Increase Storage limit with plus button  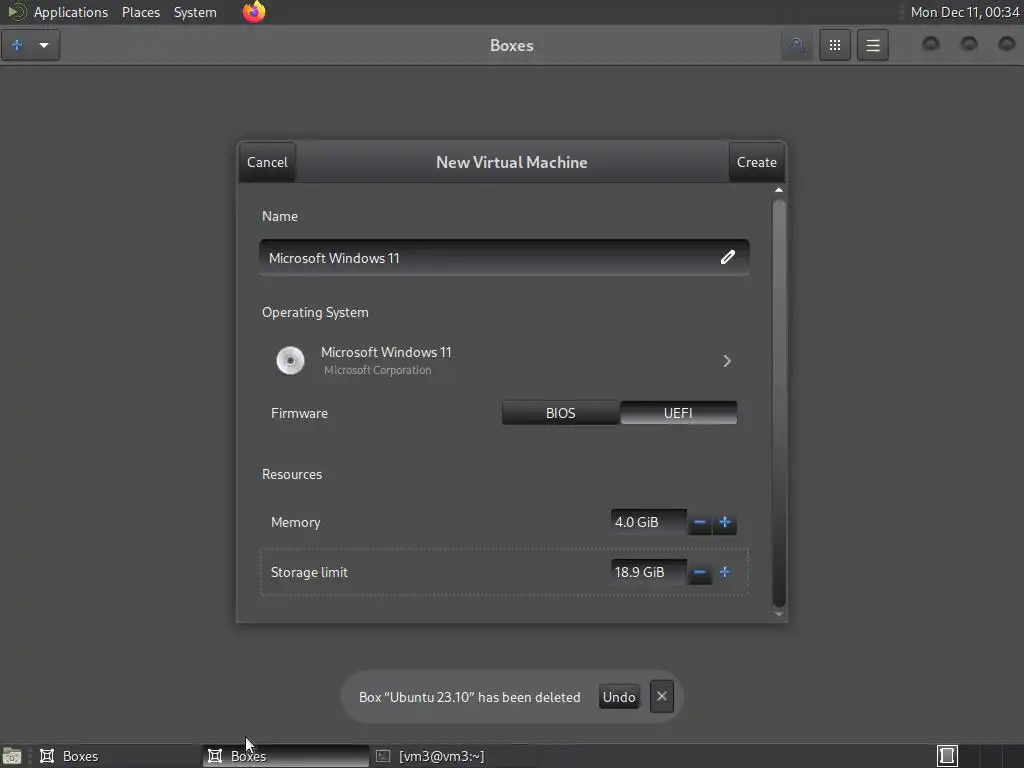click(x=724, y=572)
